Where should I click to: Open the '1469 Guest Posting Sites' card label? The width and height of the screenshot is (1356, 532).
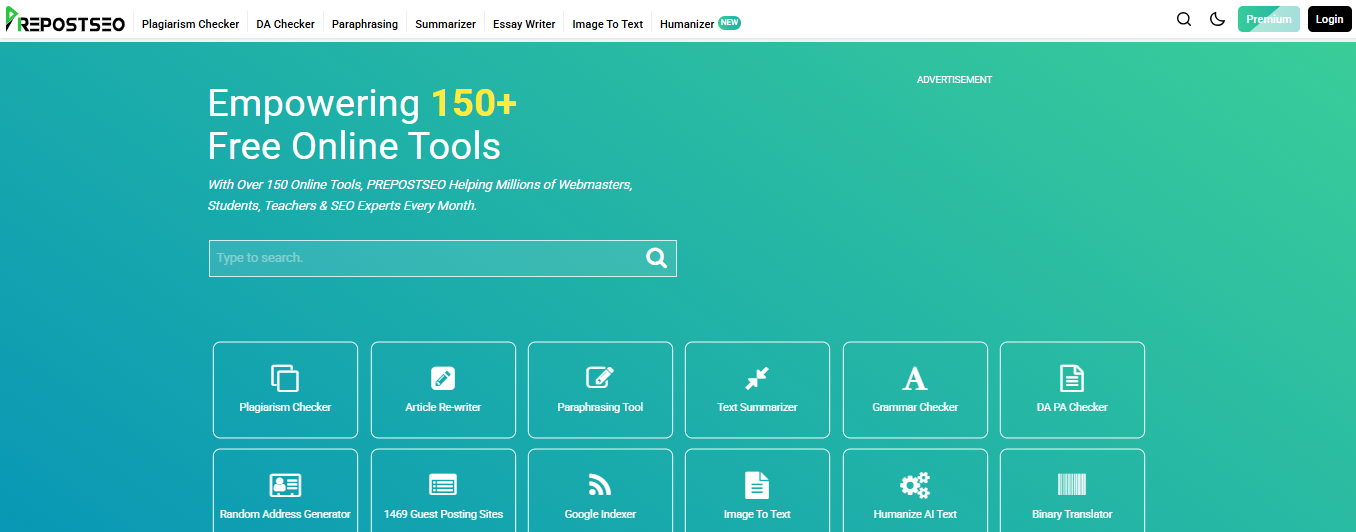(x=443, y=515)
